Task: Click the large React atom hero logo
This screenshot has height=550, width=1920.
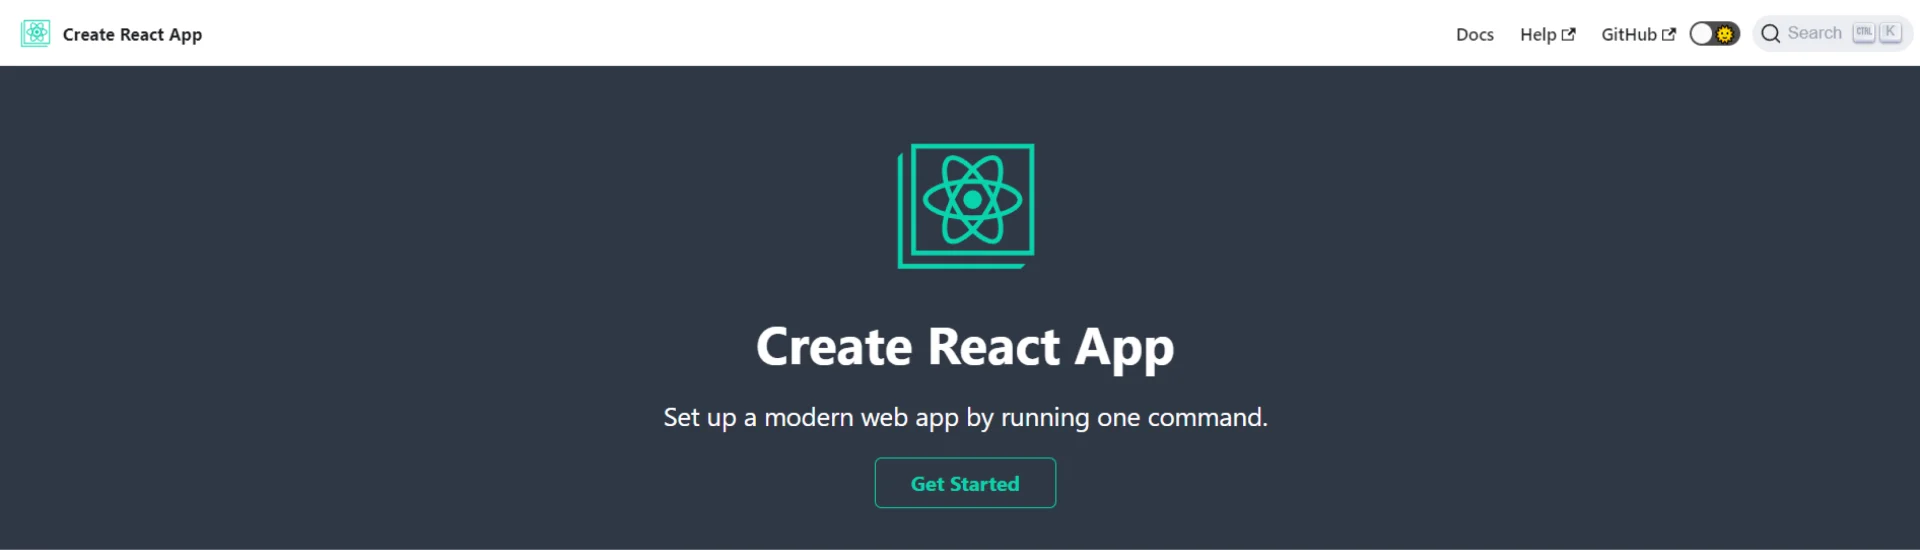Action: coord(966,206)
